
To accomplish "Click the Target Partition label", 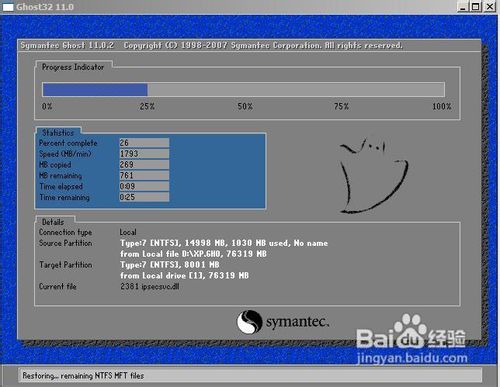I will coord(65,265).
